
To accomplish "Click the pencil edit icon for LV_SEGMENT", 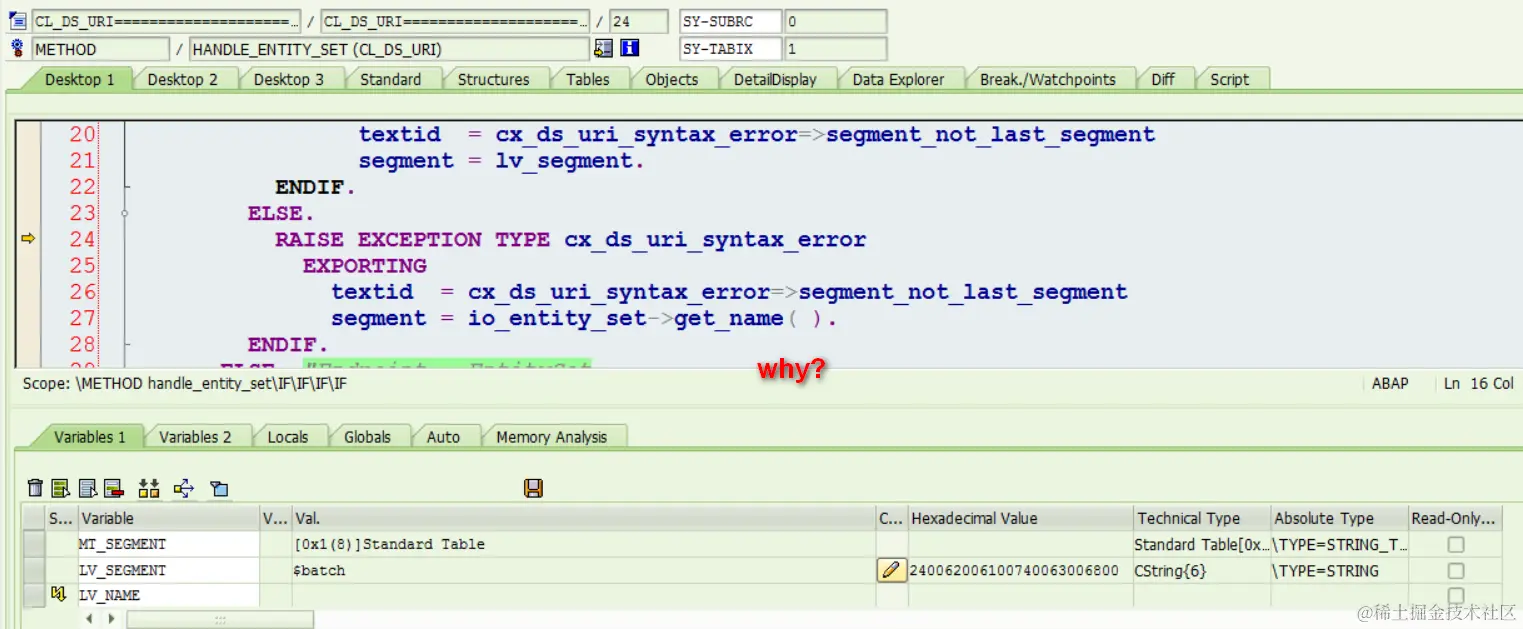I will coord(892,570).
